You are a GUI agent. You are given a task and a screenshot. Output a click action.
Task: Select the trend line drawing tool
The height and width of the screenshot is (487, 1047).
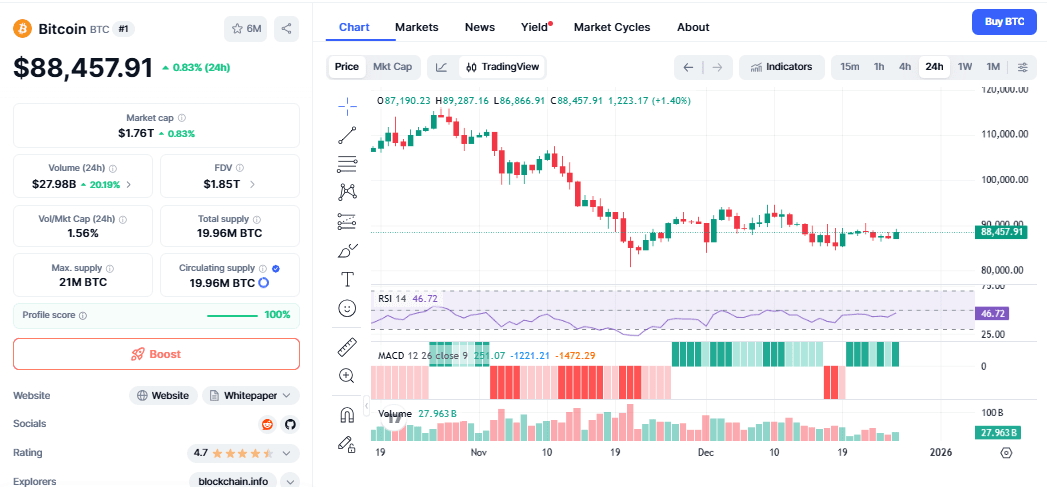tap(347, 134)
